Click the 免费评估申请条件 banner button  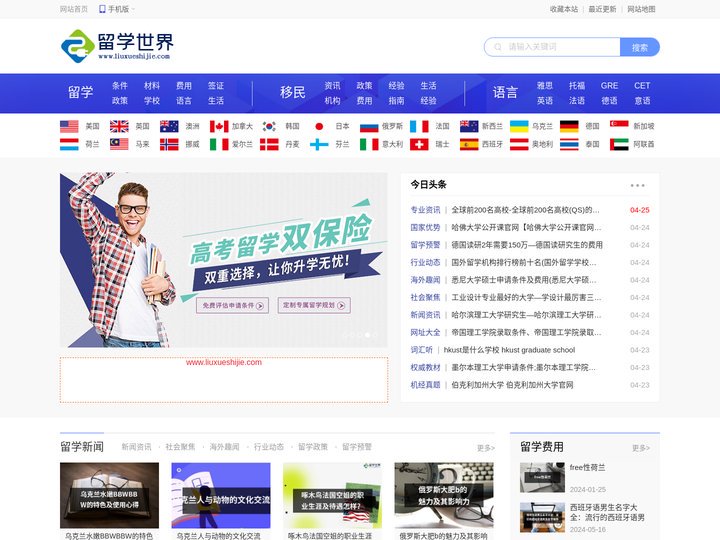[x=232, y=305]
